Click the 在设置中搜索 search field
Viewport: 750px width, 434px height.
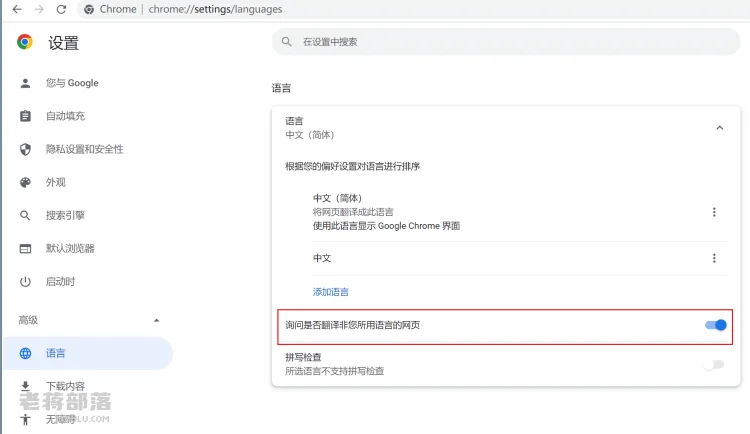pos(506,42)
